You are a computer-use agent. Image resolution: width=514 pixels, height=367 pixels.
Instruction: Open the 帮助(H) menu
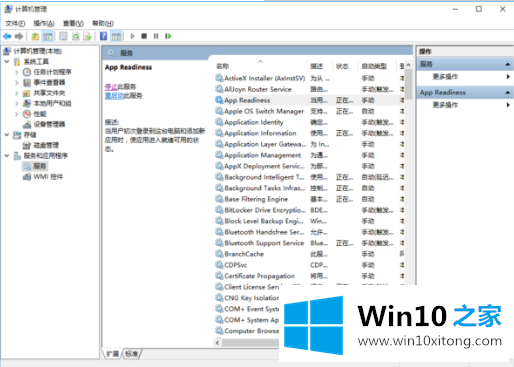103,23
